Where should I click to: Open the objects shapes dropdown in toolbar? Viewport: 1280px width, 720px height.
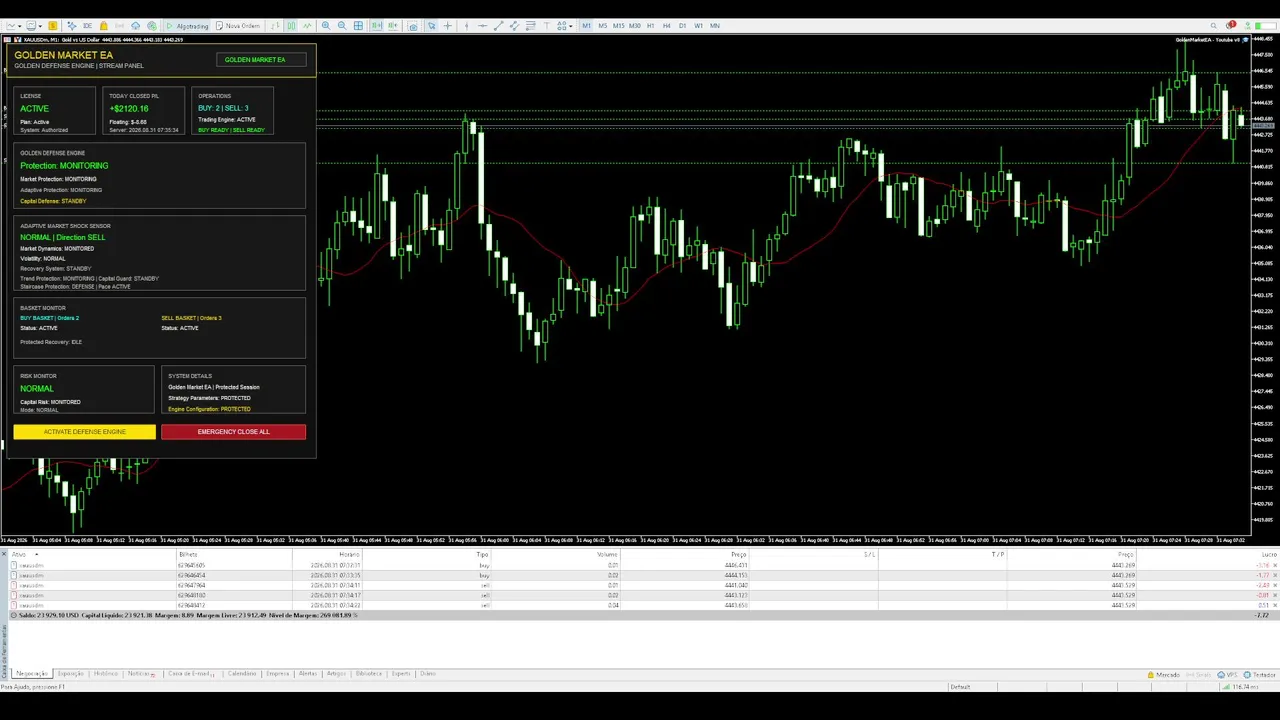coord(565,25)
